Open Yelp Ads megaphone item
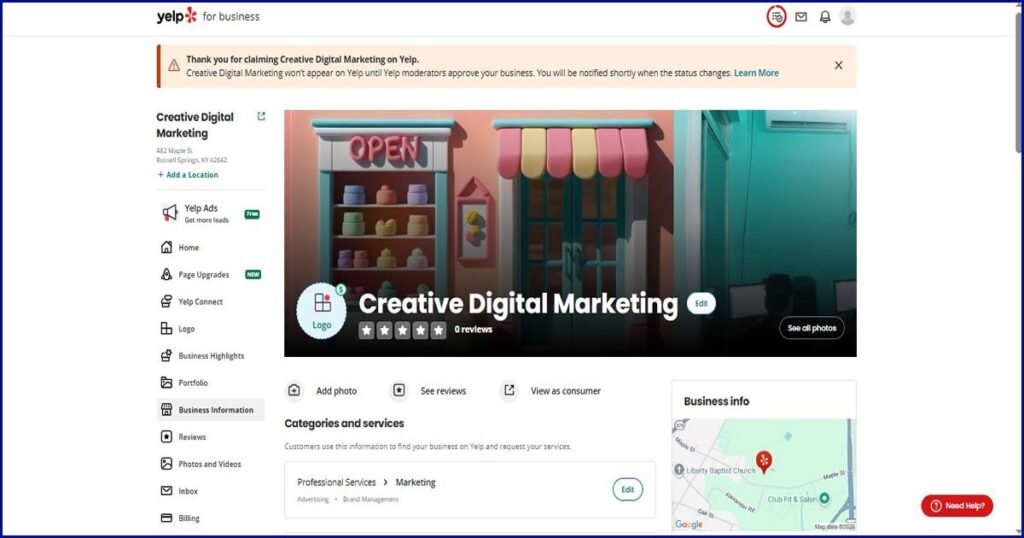The image size is (1024, 538). tap(210, 214)
